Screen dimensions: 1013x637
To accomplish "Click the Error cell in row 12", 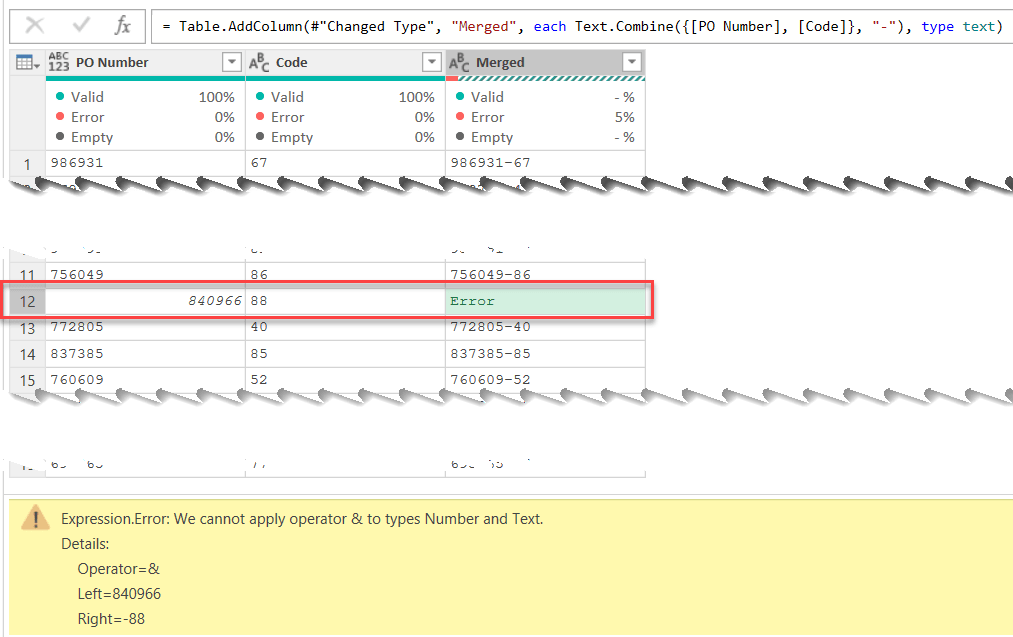I will point(545,300).
